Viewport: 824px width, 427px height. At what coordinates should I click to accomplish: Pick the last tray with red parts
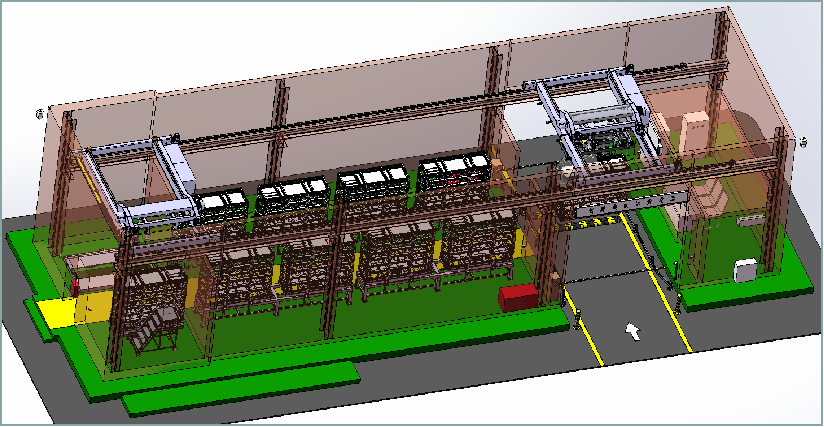point(453,171)
